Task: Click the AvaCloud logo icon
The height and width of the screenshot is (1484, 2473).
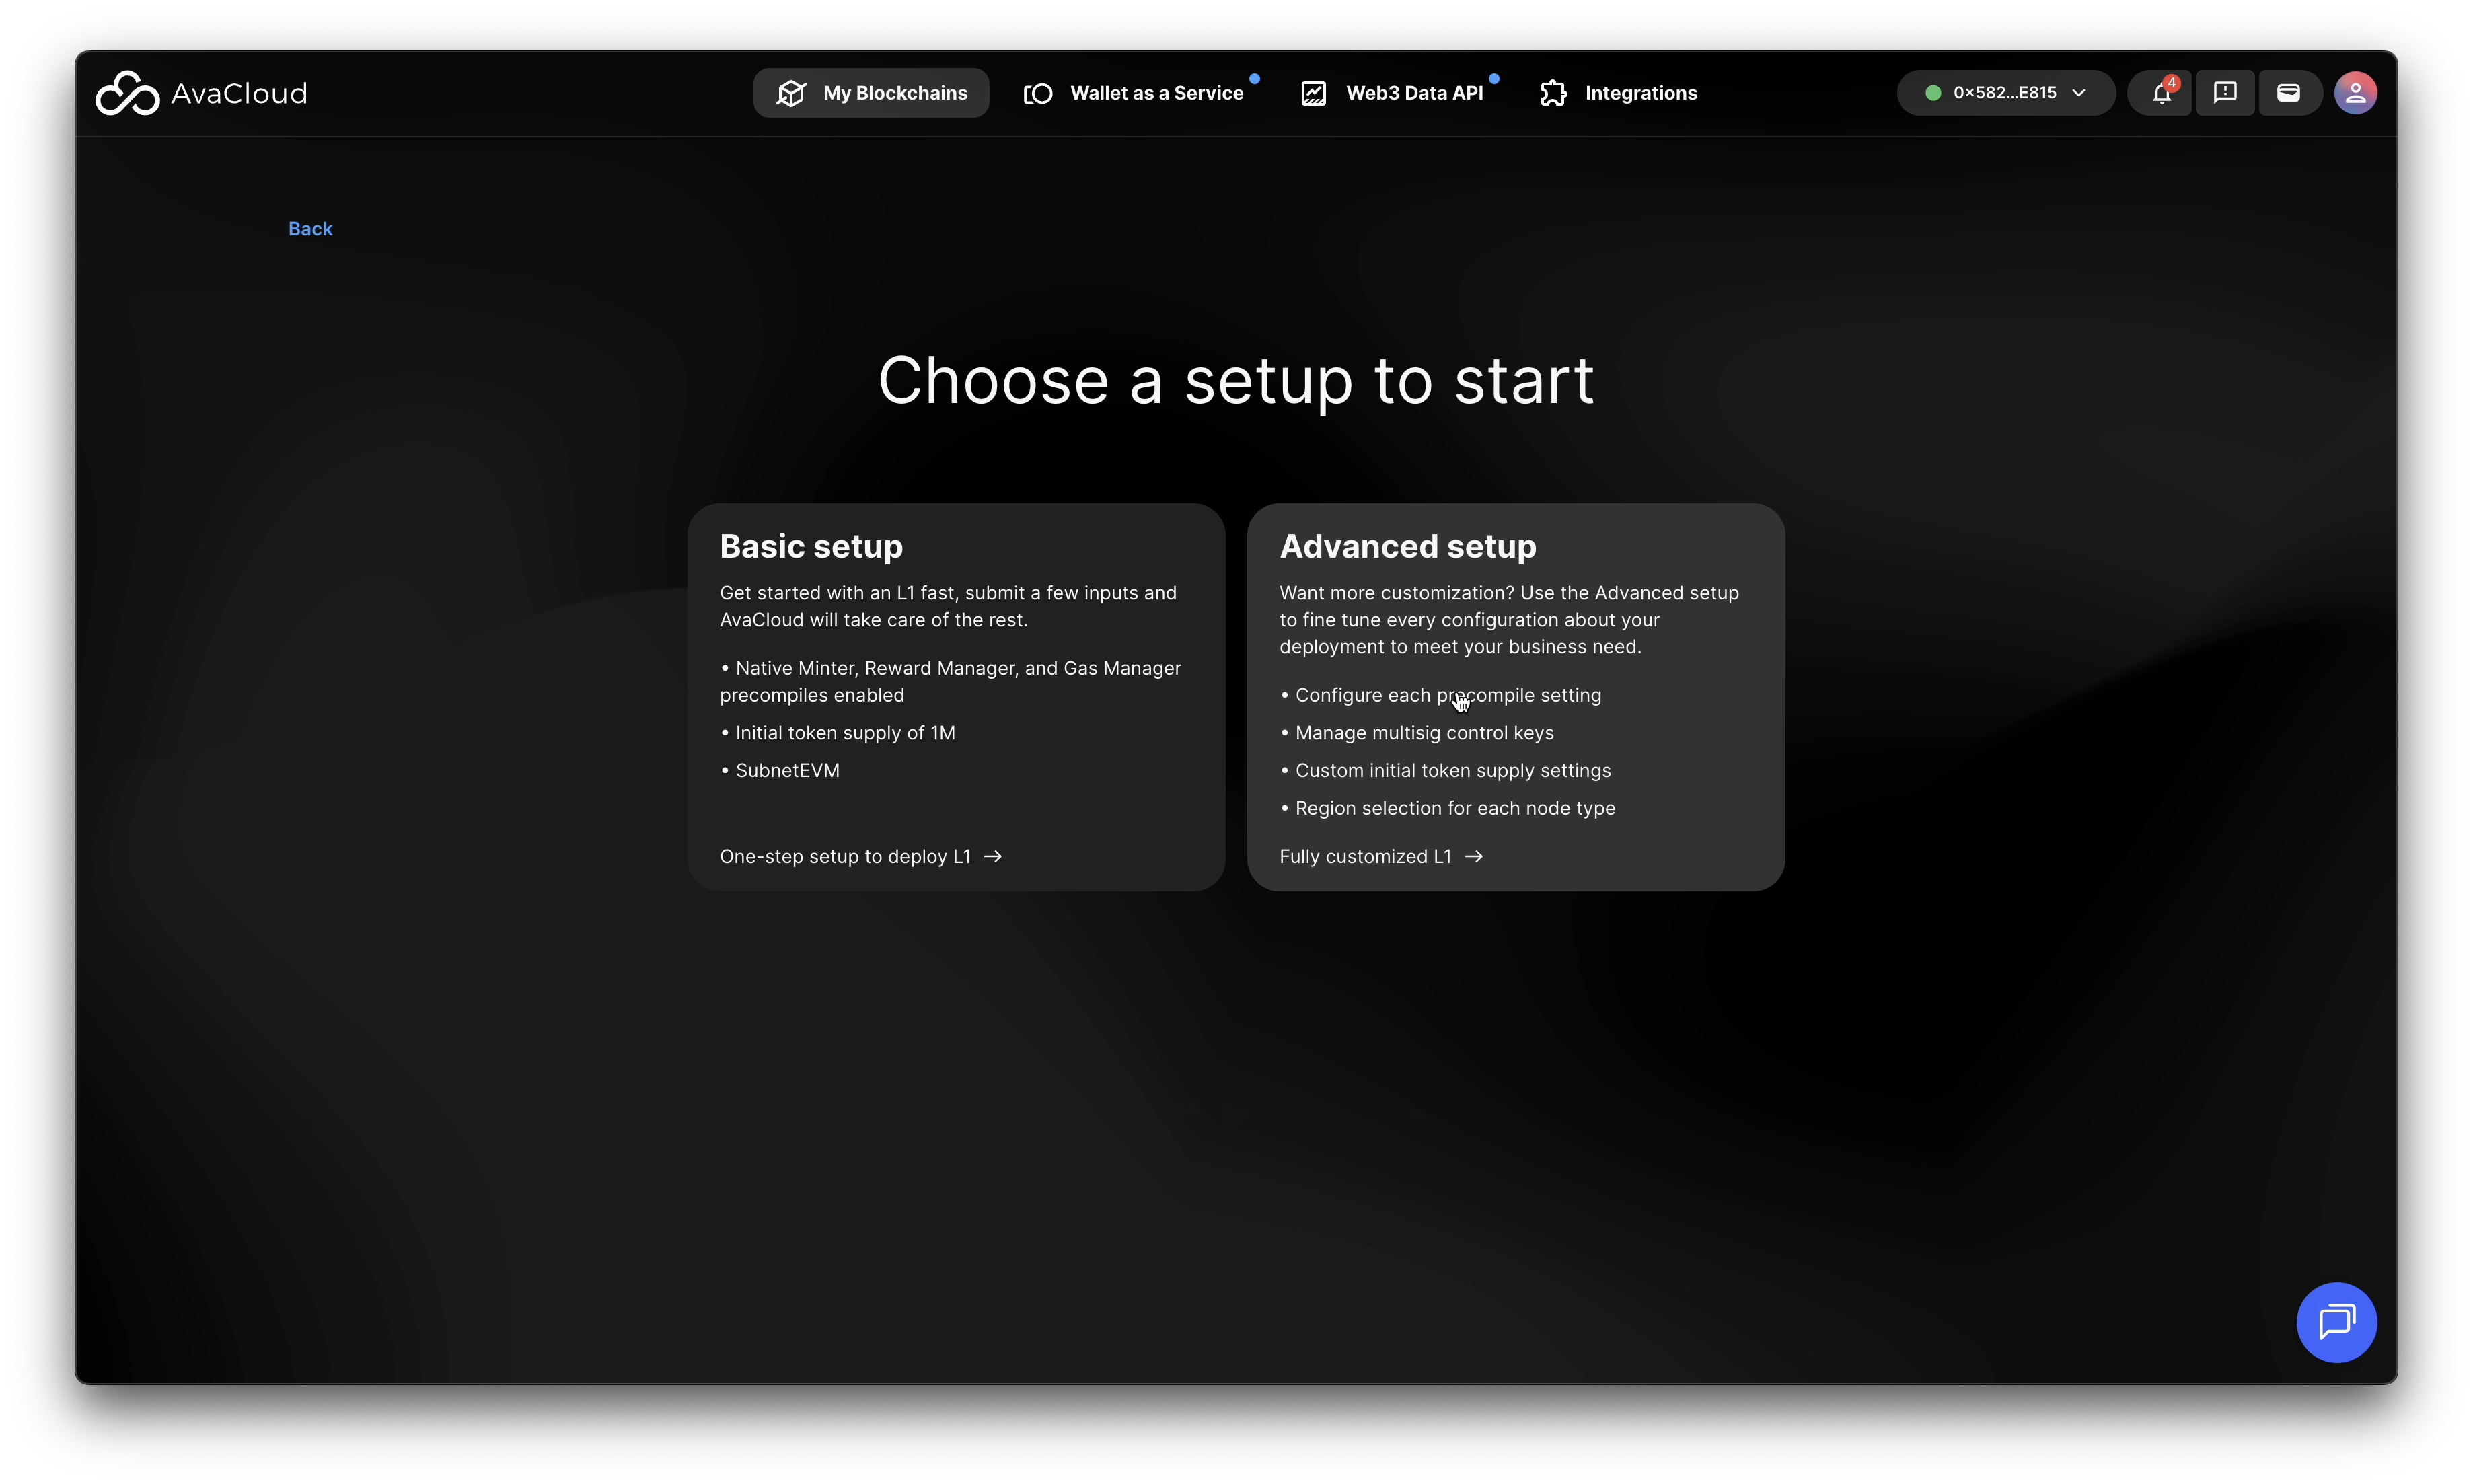Action: [x=127, y=93]
